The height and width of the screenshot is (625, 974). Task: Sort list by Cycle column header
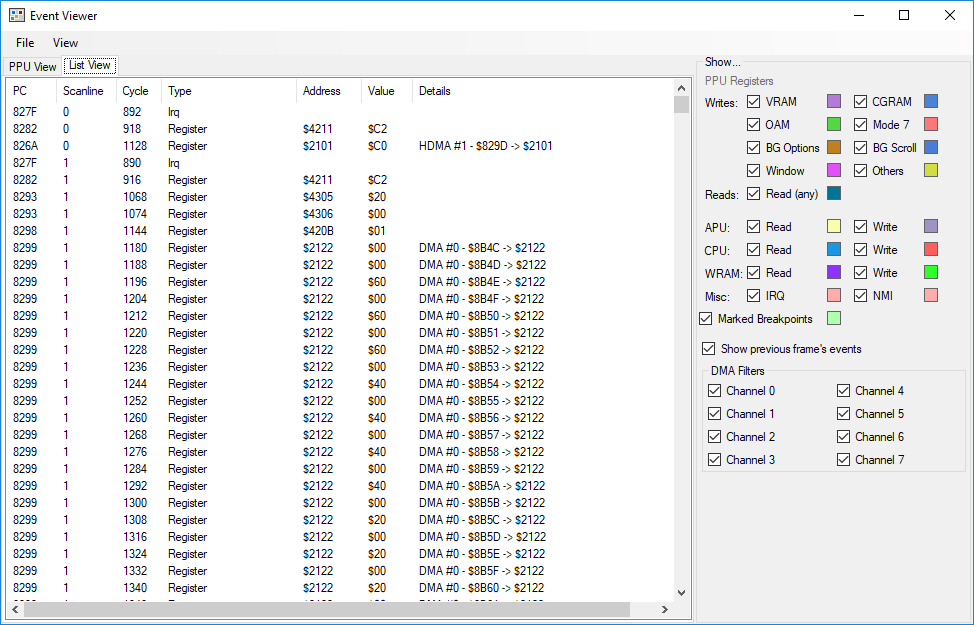[138, 91]
